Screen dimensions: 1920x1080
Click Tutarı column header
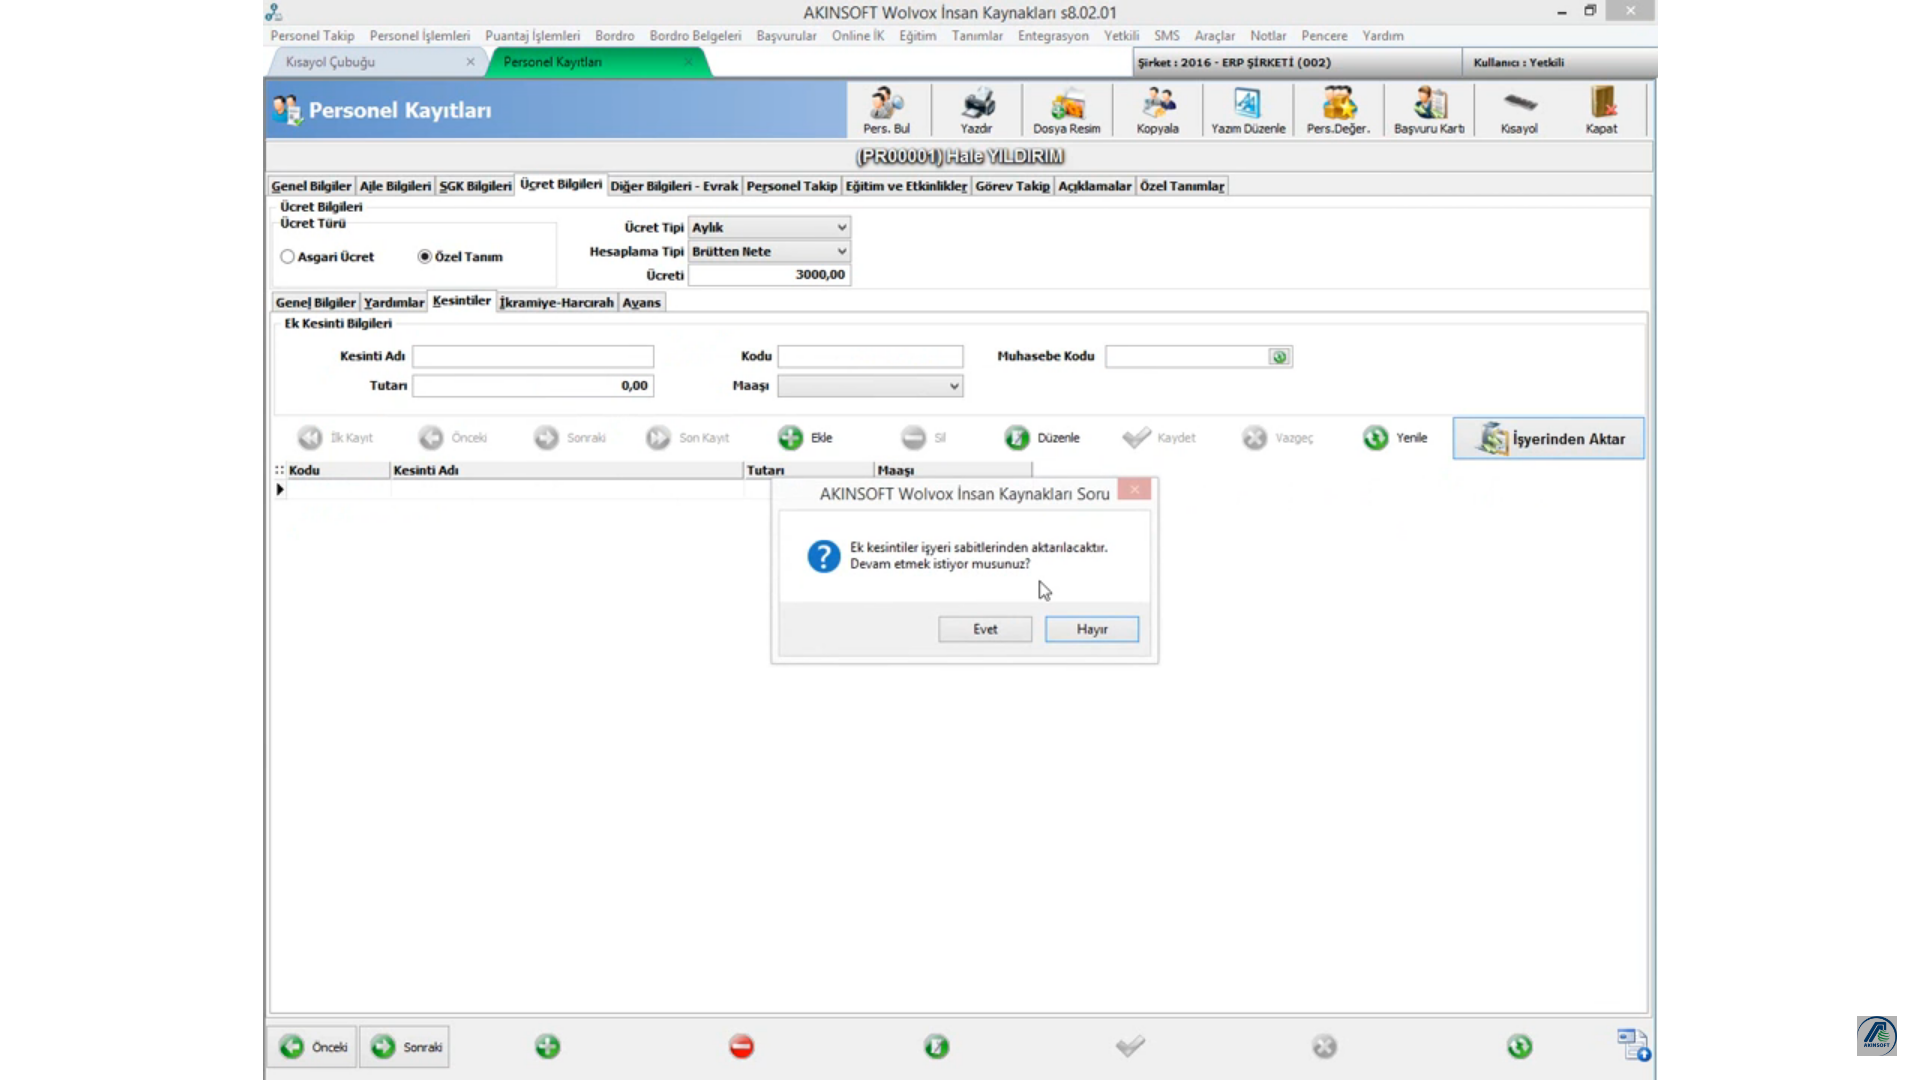click(x=808, y=470)
